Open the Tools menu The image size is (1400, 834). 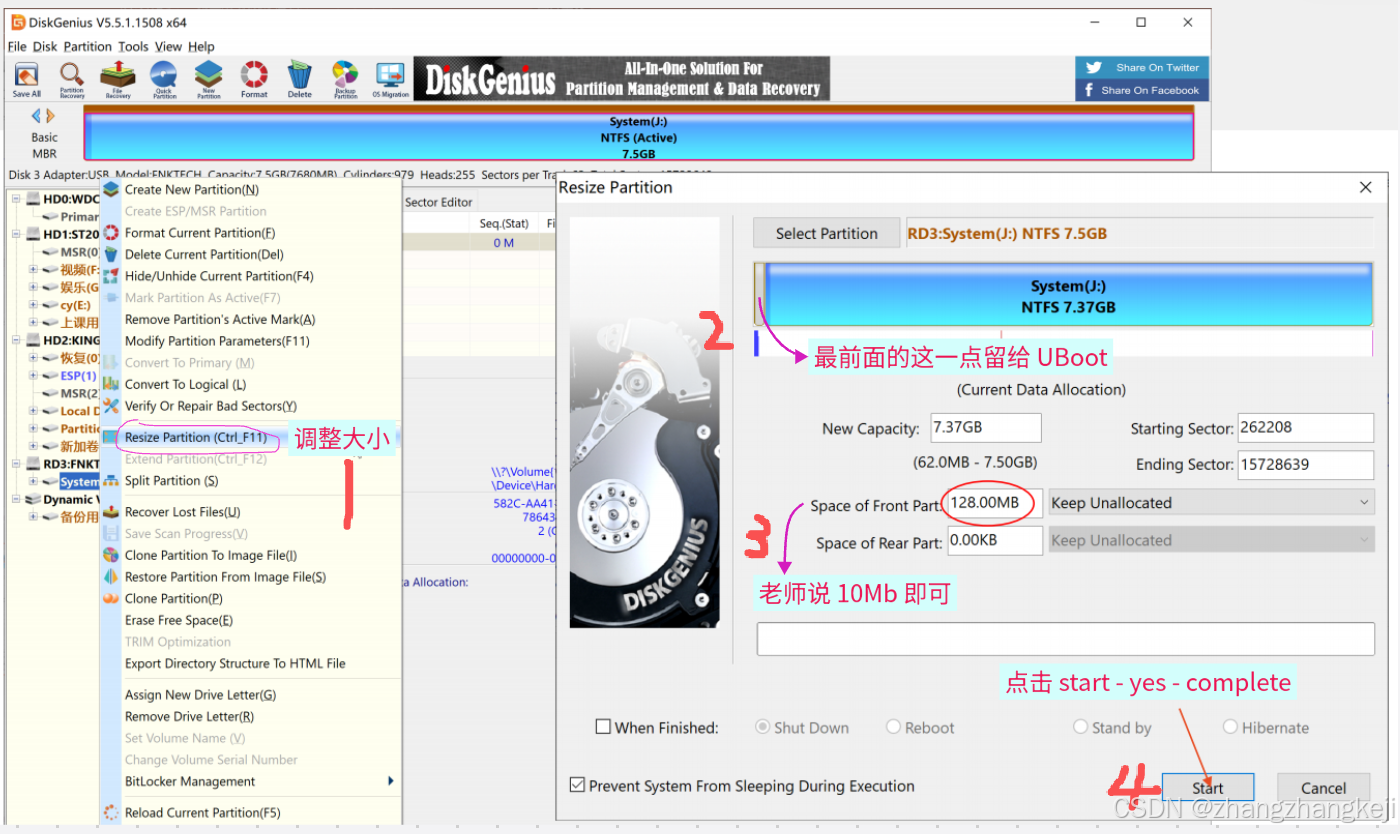pos(133,46)
